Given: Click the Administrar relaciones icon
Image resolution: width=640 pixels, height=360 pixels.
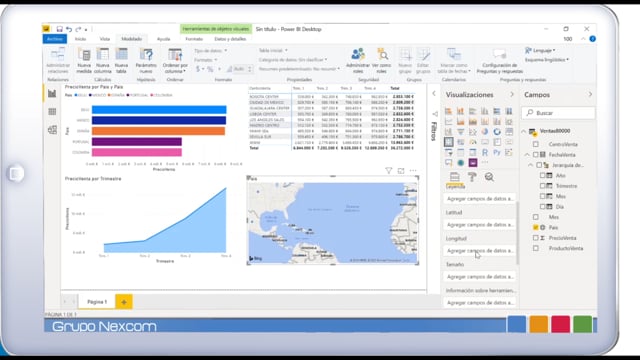Looking at the screenshot, I should point(58,60).
